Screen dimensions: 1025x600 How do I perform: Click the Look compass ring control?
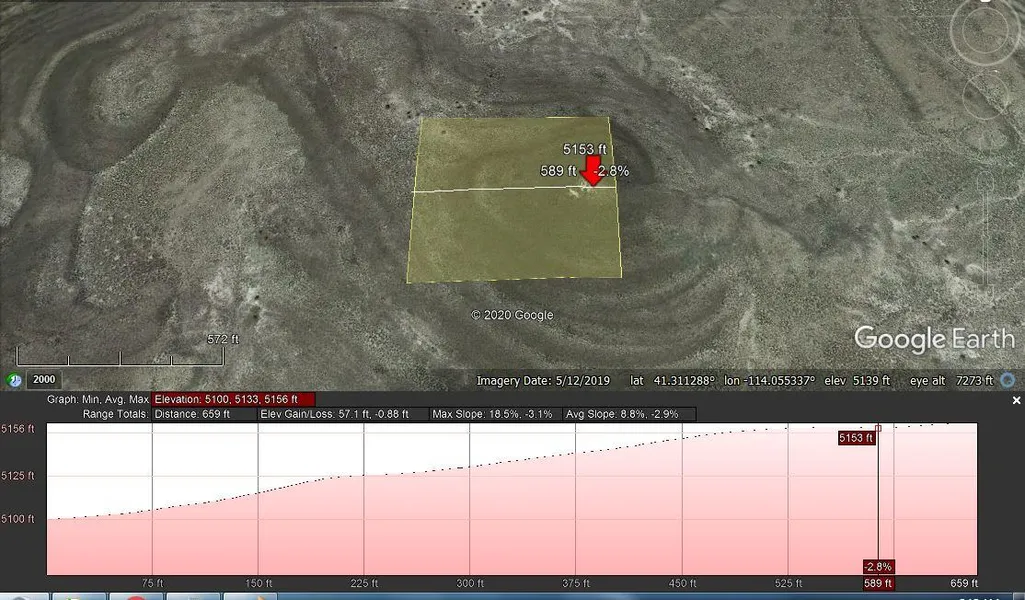click(986, 33)
